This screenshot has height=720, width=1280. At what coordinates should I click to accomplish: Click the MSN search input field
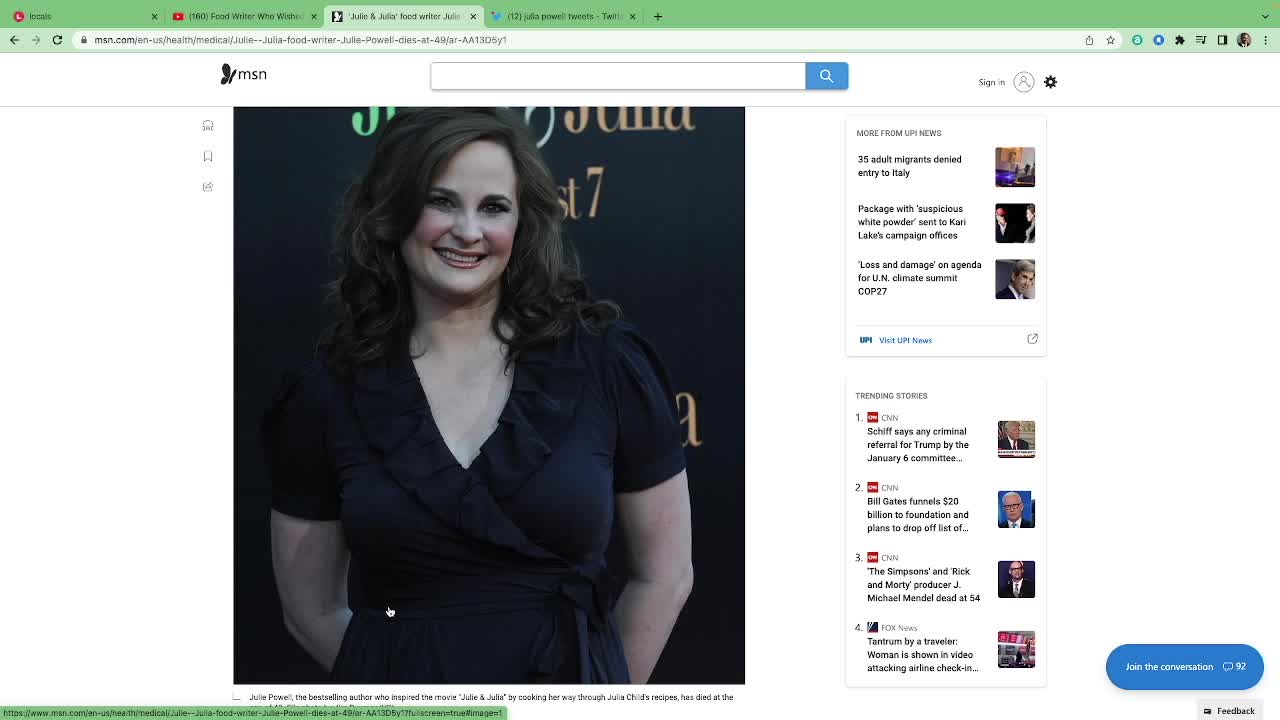coord(618,76)
